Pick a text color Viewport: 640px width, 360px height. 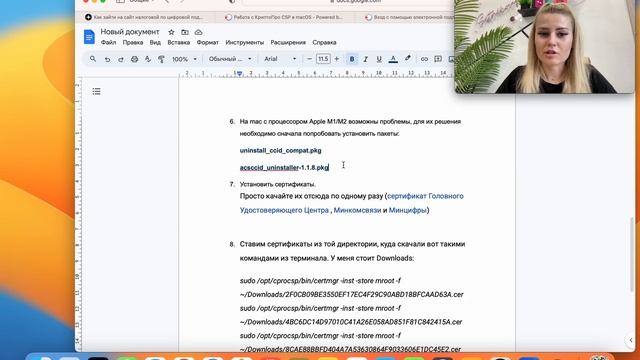[x=393, y=59]
